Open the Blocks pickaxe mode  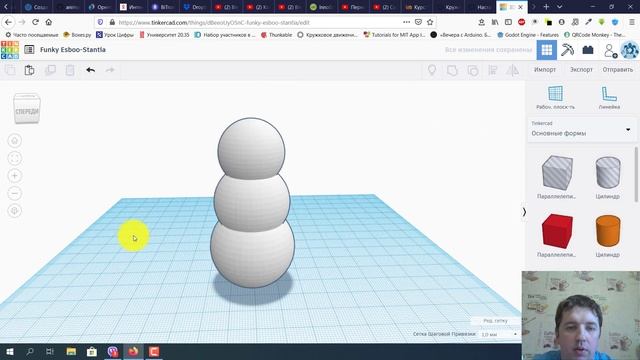click(567, 50)
